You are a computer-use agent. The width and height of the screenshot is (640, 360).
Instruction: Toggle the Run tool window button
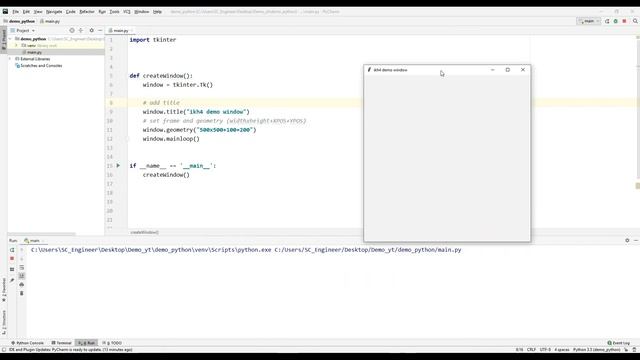87,343
